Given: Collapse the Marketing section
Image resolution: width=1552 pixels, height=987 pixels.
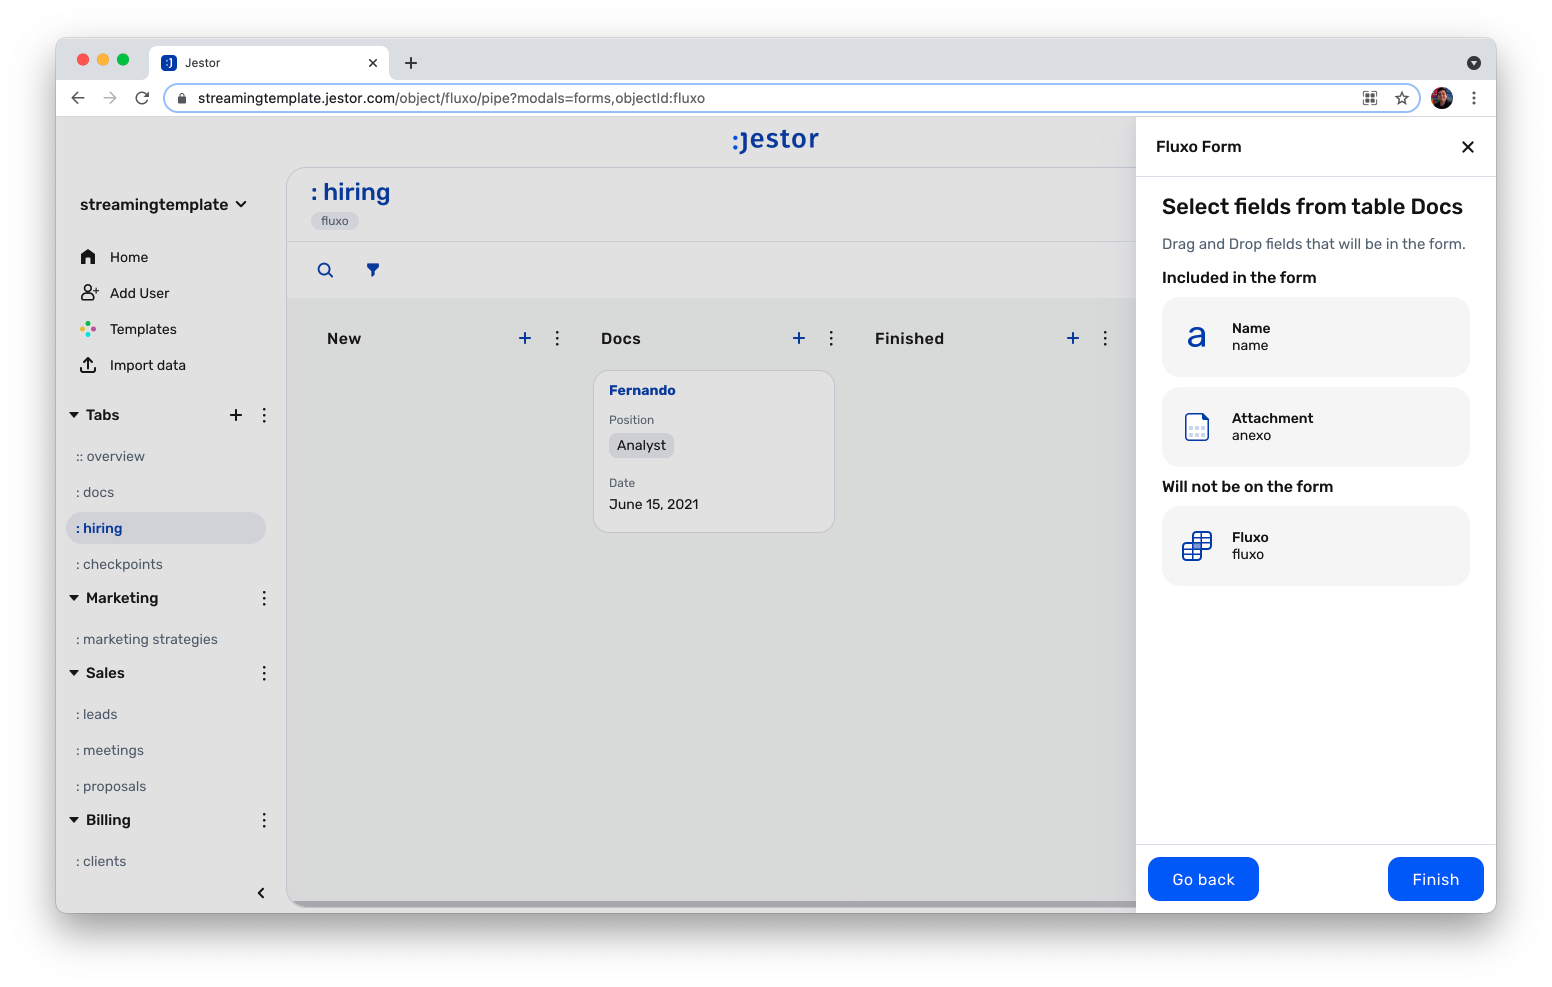Looking at the screenshot, I should pos(74,598).
